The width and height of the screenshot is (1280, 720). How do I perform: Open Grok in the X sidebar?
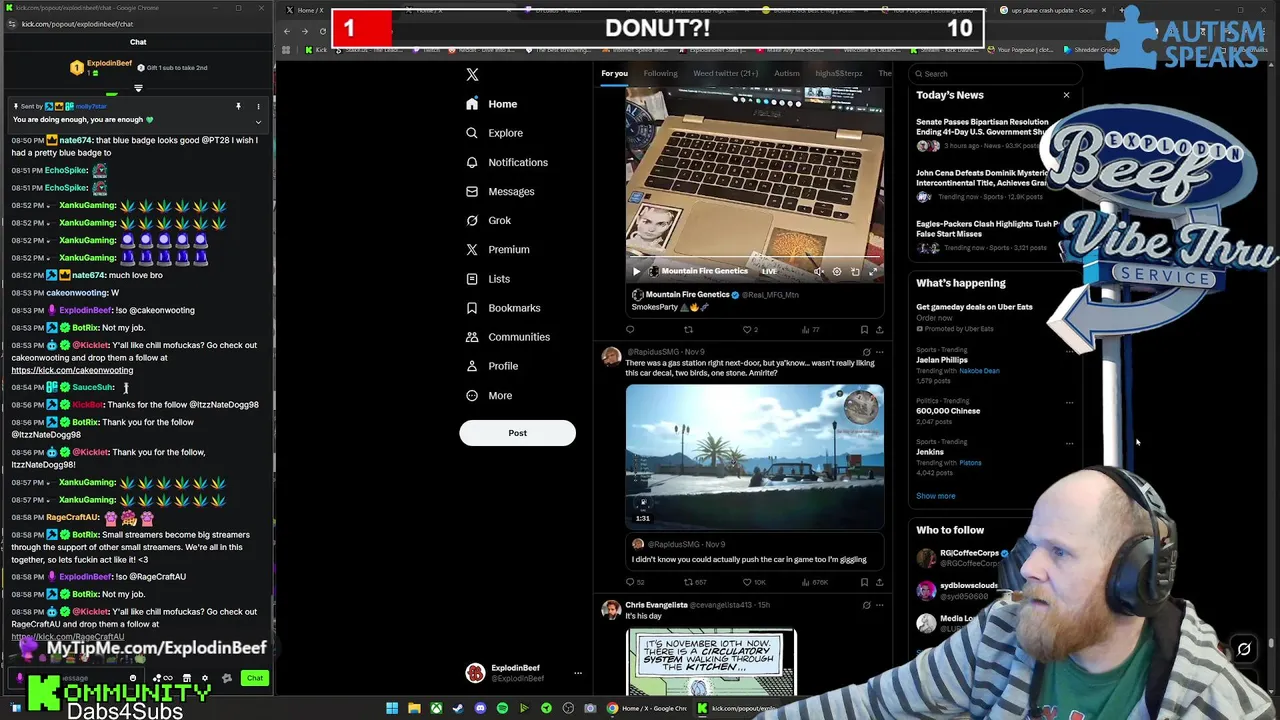pyautogui.click(x=488, y=220)
